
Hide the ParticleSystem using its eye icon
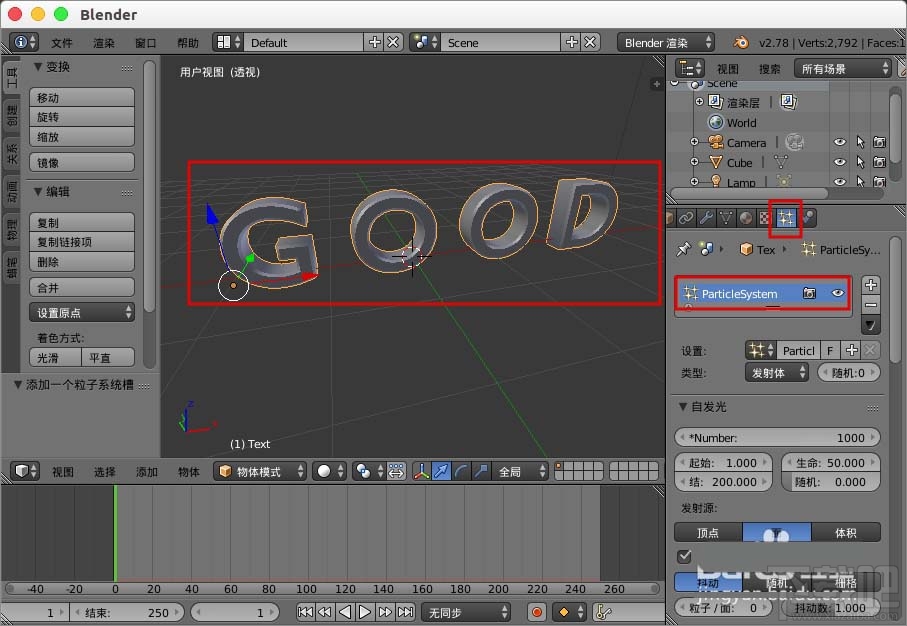840,293
